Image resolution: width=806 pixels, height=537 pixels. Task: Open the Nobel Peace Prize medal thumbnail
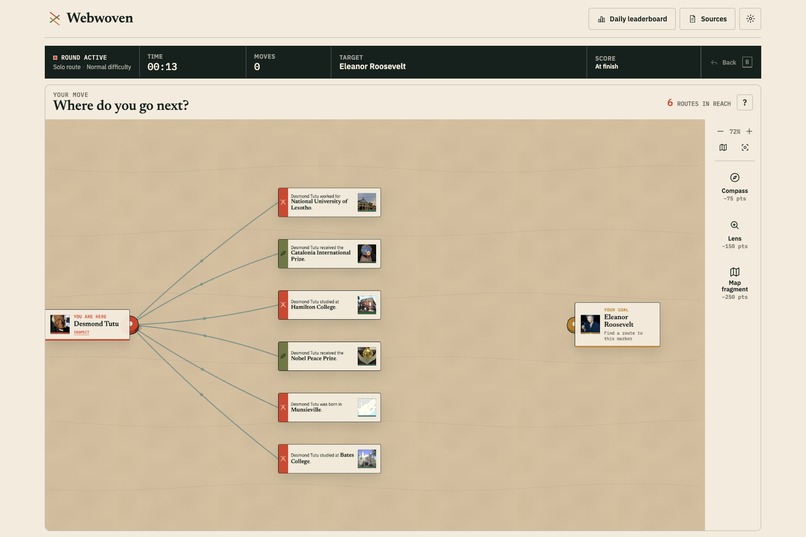pyautogui.click(x=367, y=356)
